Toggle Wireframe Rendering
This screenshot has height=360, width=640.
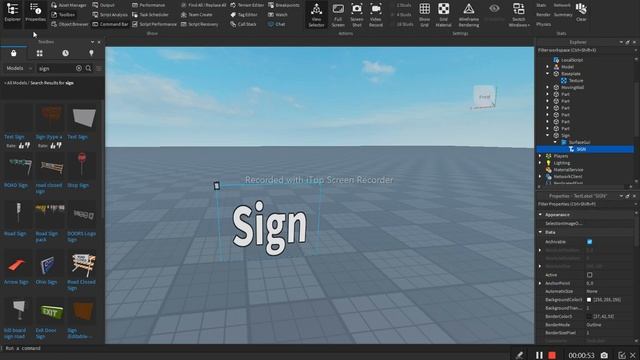(x=469, y=15)
